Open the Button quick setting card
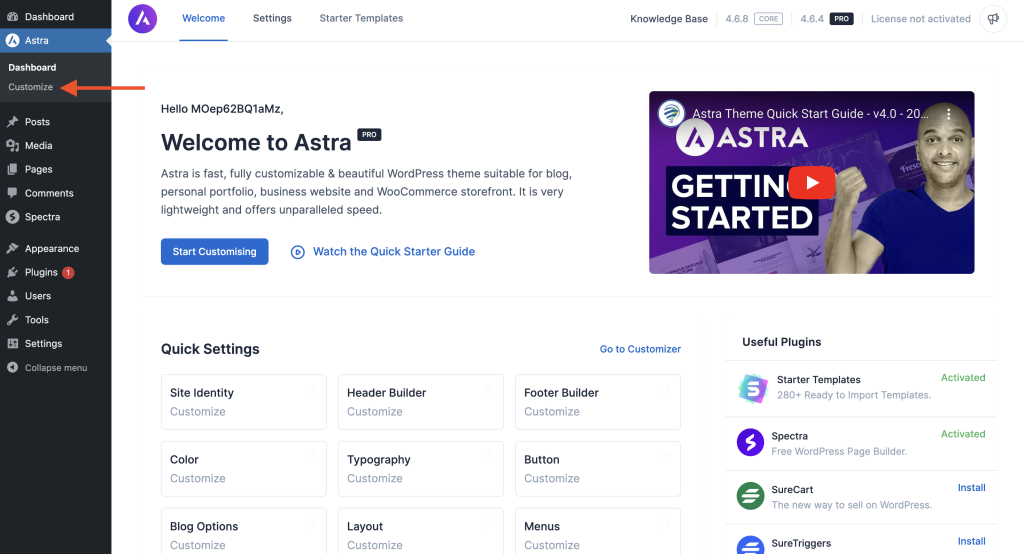 (598, 468)
